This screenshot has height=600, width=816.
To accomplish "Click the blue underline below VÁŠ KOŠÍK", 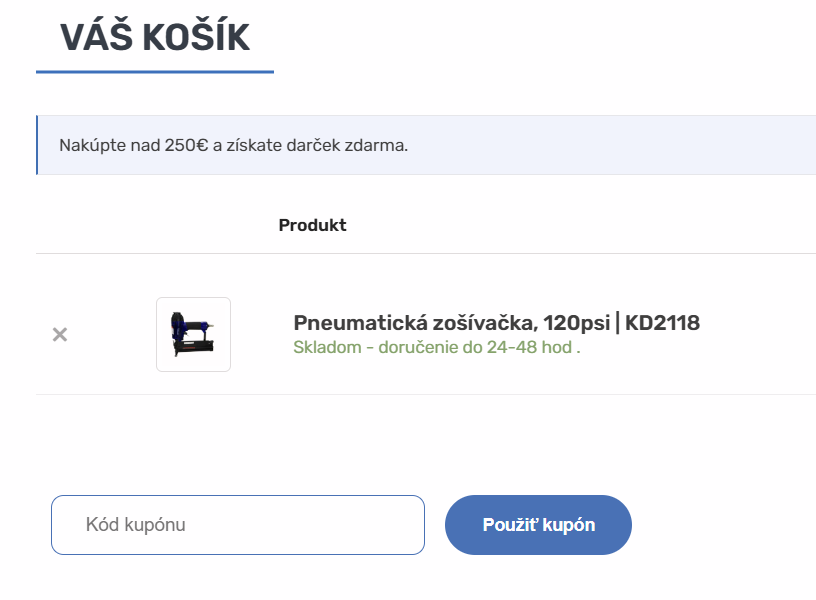I will pos(156,70).
